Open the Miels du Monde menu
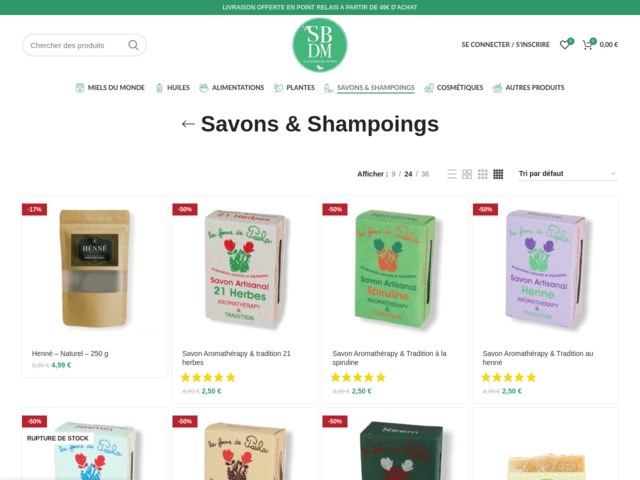This screenshot has height=480, width=640. pyautogui.click(x=110, y=87)
